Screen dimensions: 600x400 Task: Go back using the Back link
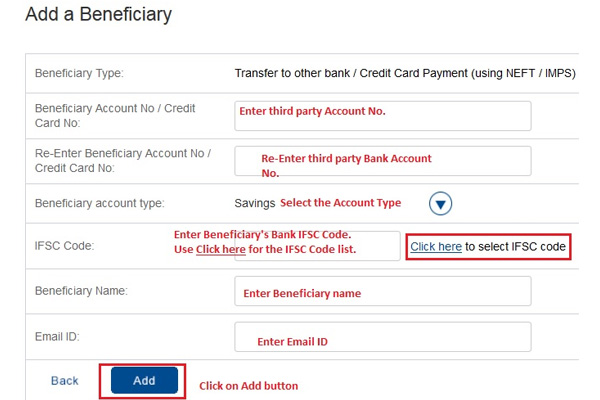pyautogui.click(x=65, y=380)
